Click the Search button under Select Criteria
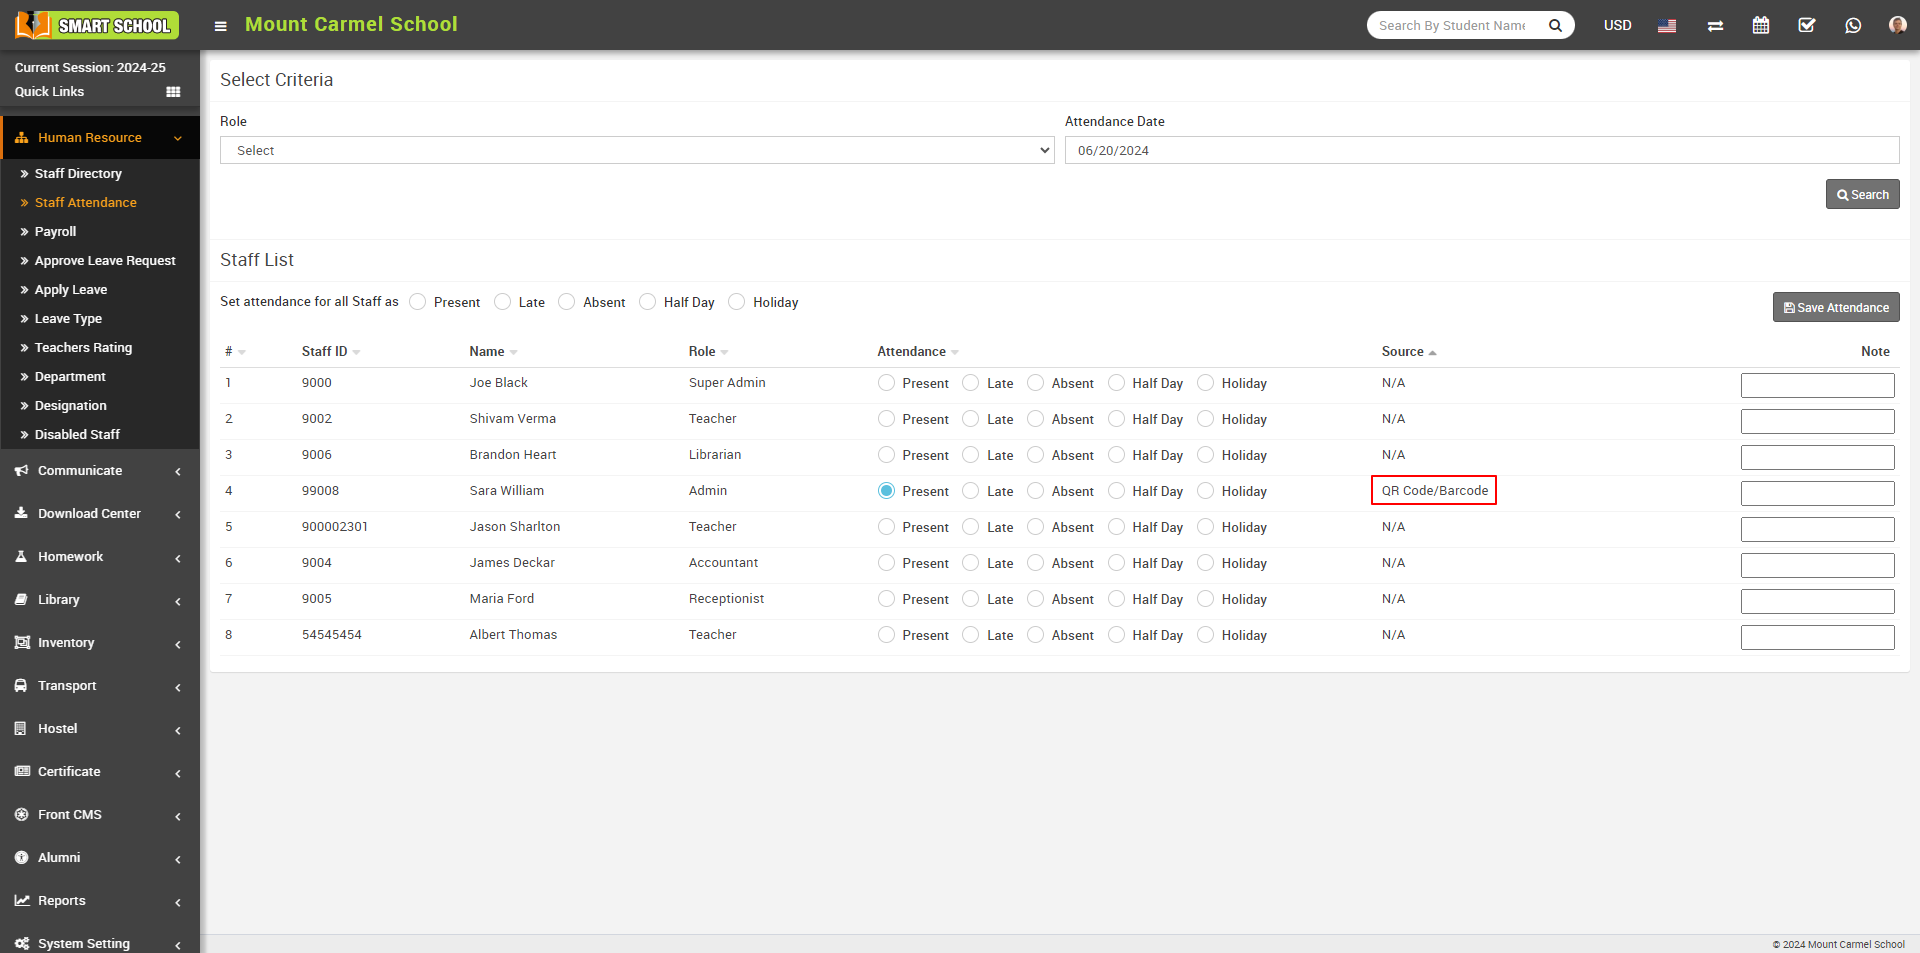 coord(1862,194)
